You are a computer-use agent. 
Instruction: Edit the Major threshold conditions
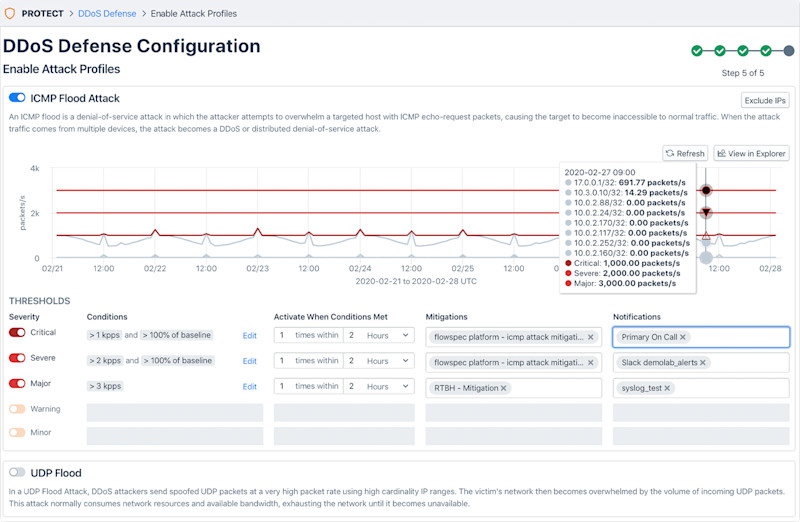pos(249,386)
